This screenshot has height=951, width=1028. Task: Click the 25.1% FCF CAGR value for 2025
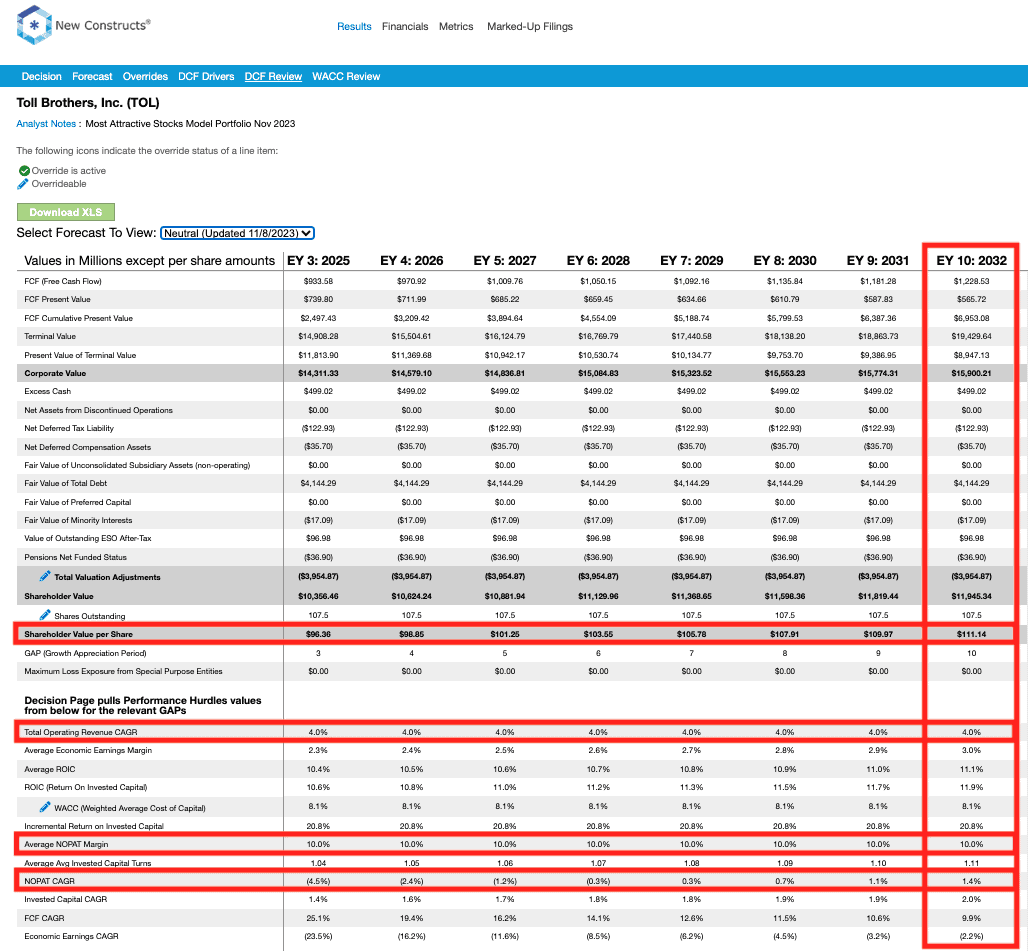point(318,918)
